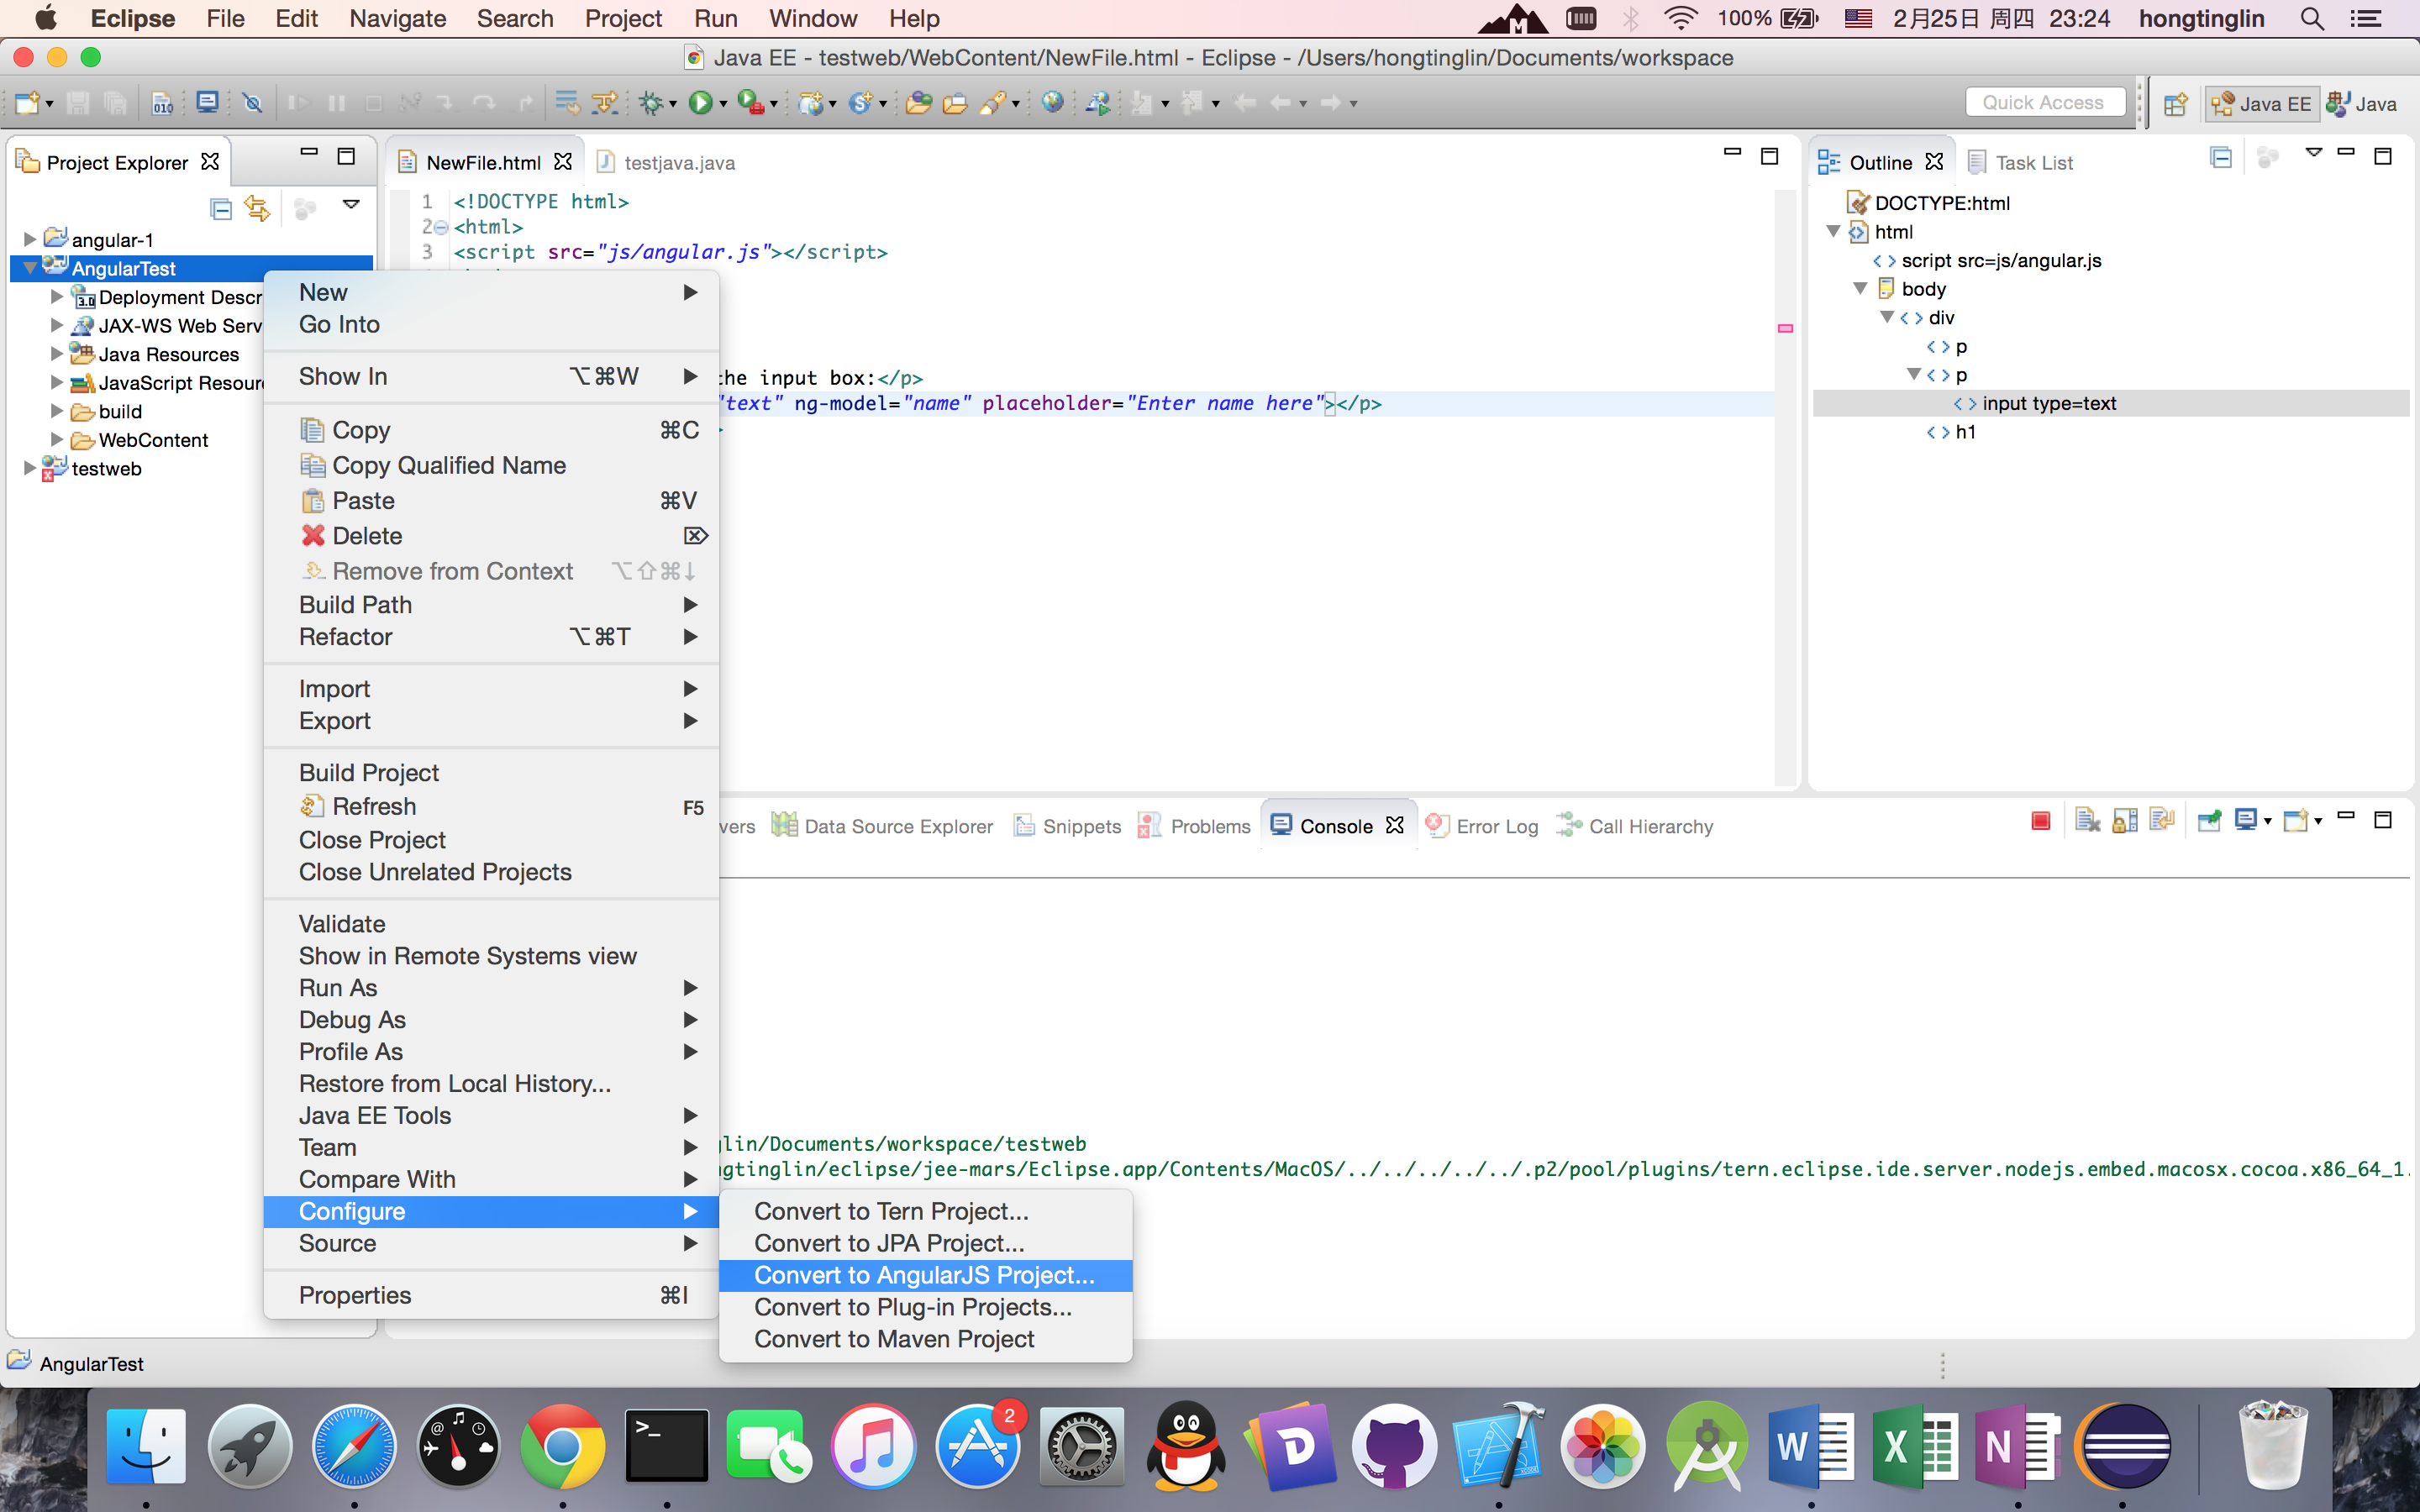The height and width of the screenshot is (1512, 2420).
Task: Switch to the Java EE perspective button
Action: click(x=2261, y=104)
